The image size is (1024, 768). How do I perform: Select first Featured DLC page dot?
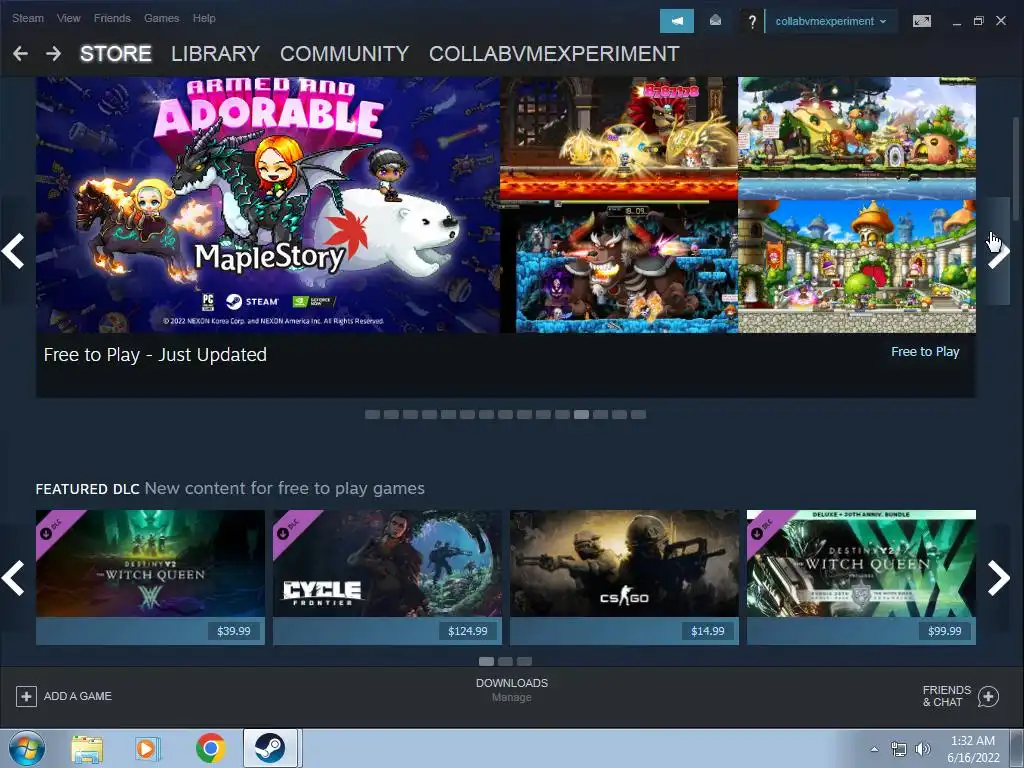tap(487, 662)
